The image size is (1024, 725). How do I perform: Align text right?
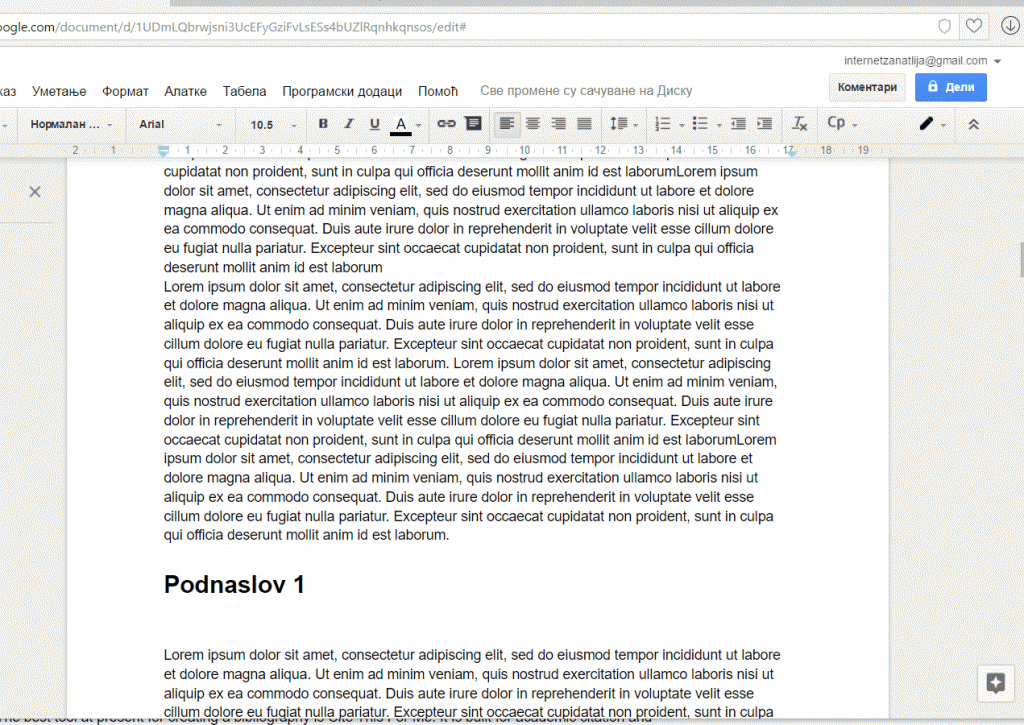[x=558, y=123]
